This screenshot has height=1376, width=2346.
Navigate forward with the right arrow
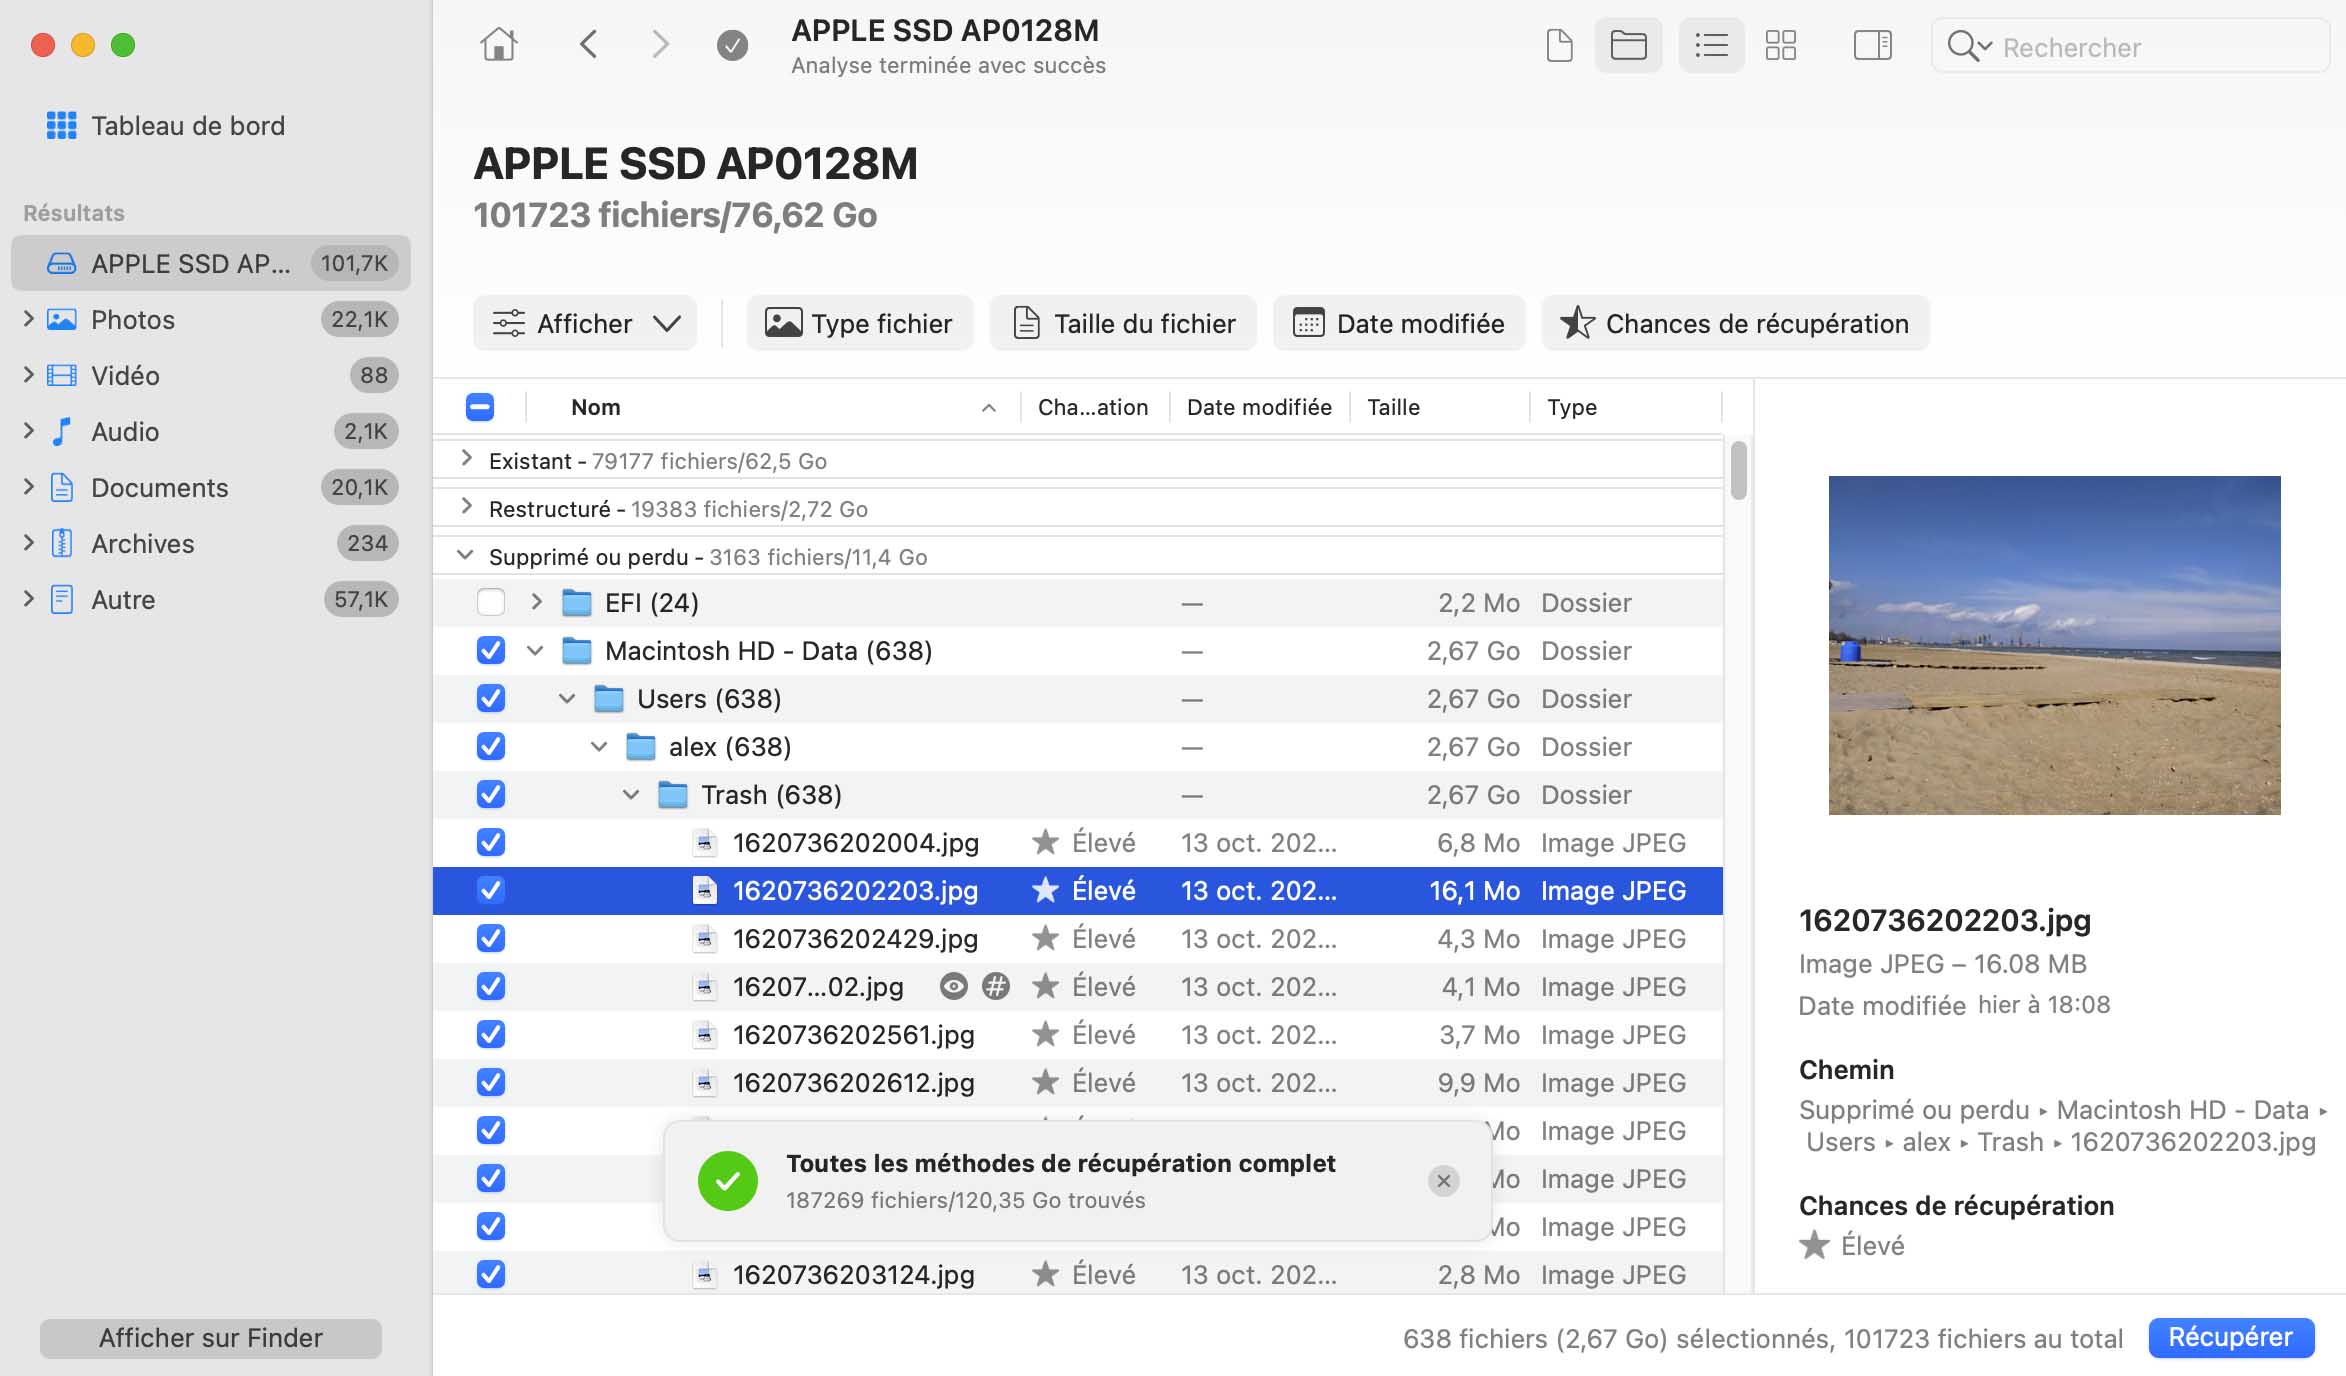660,45
